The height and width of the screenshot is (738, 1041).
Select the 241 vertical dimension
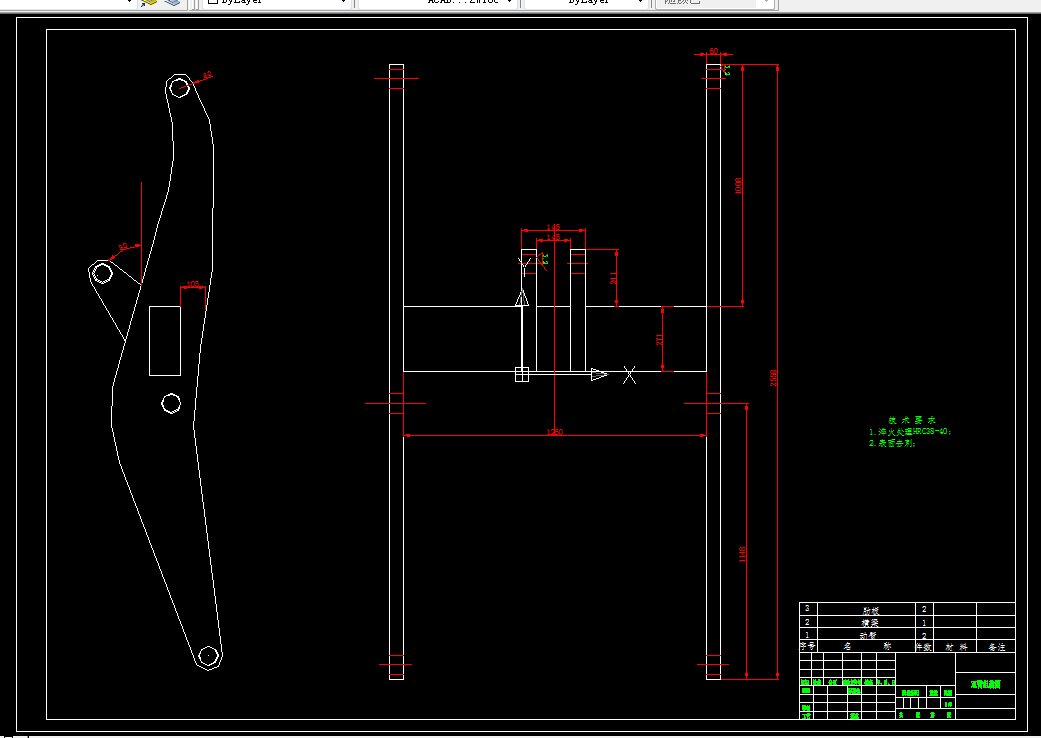click(x=613, y=277)
